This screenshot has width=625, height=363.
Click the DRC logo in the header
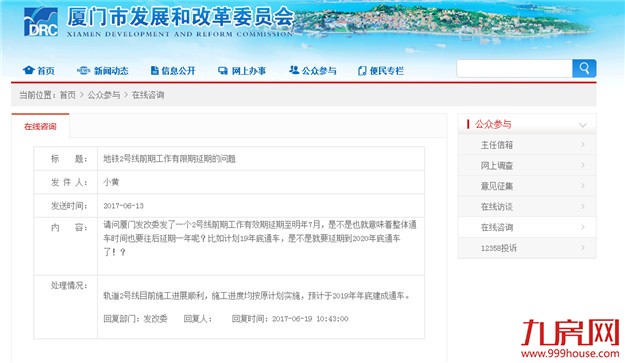click(41, 22)
